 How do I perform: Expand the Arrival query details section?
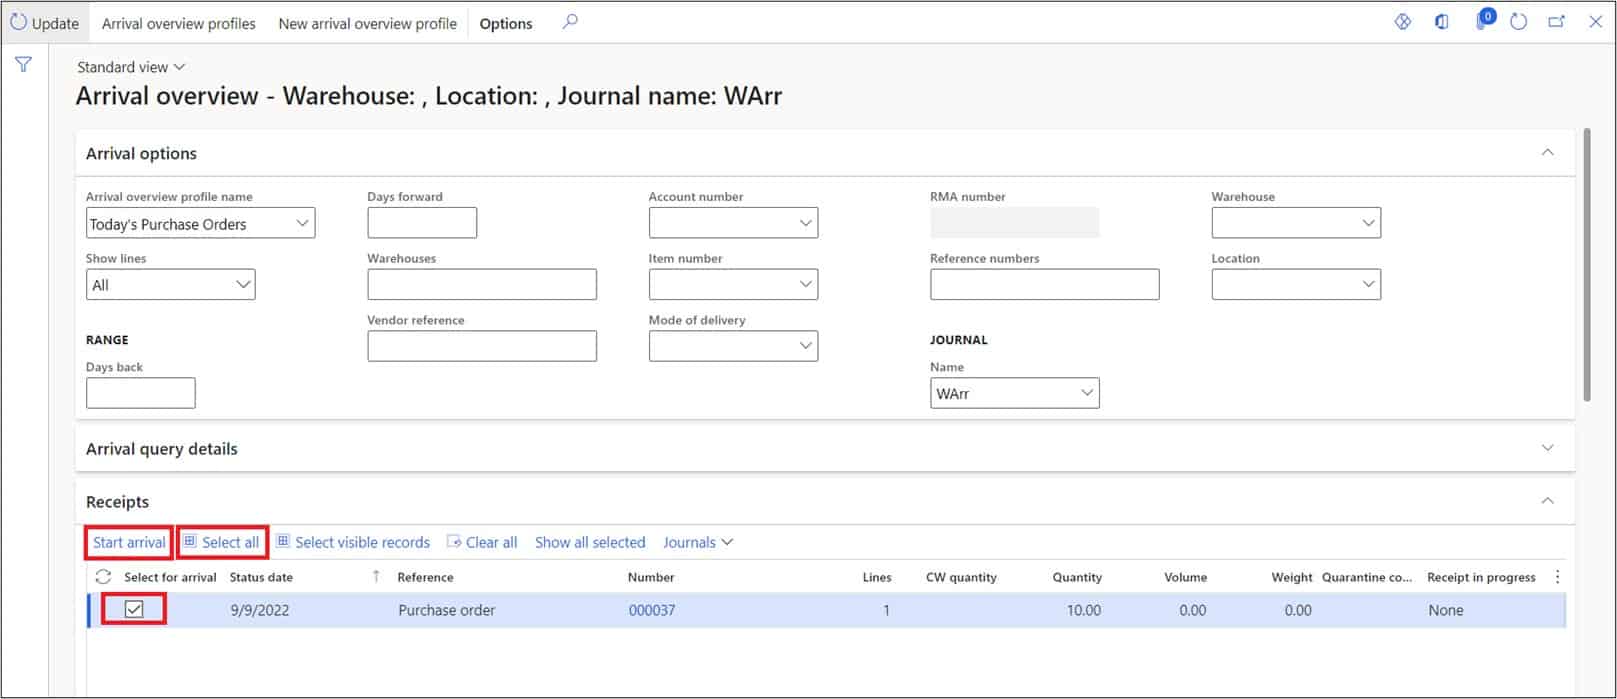(x=1547, y=448)
